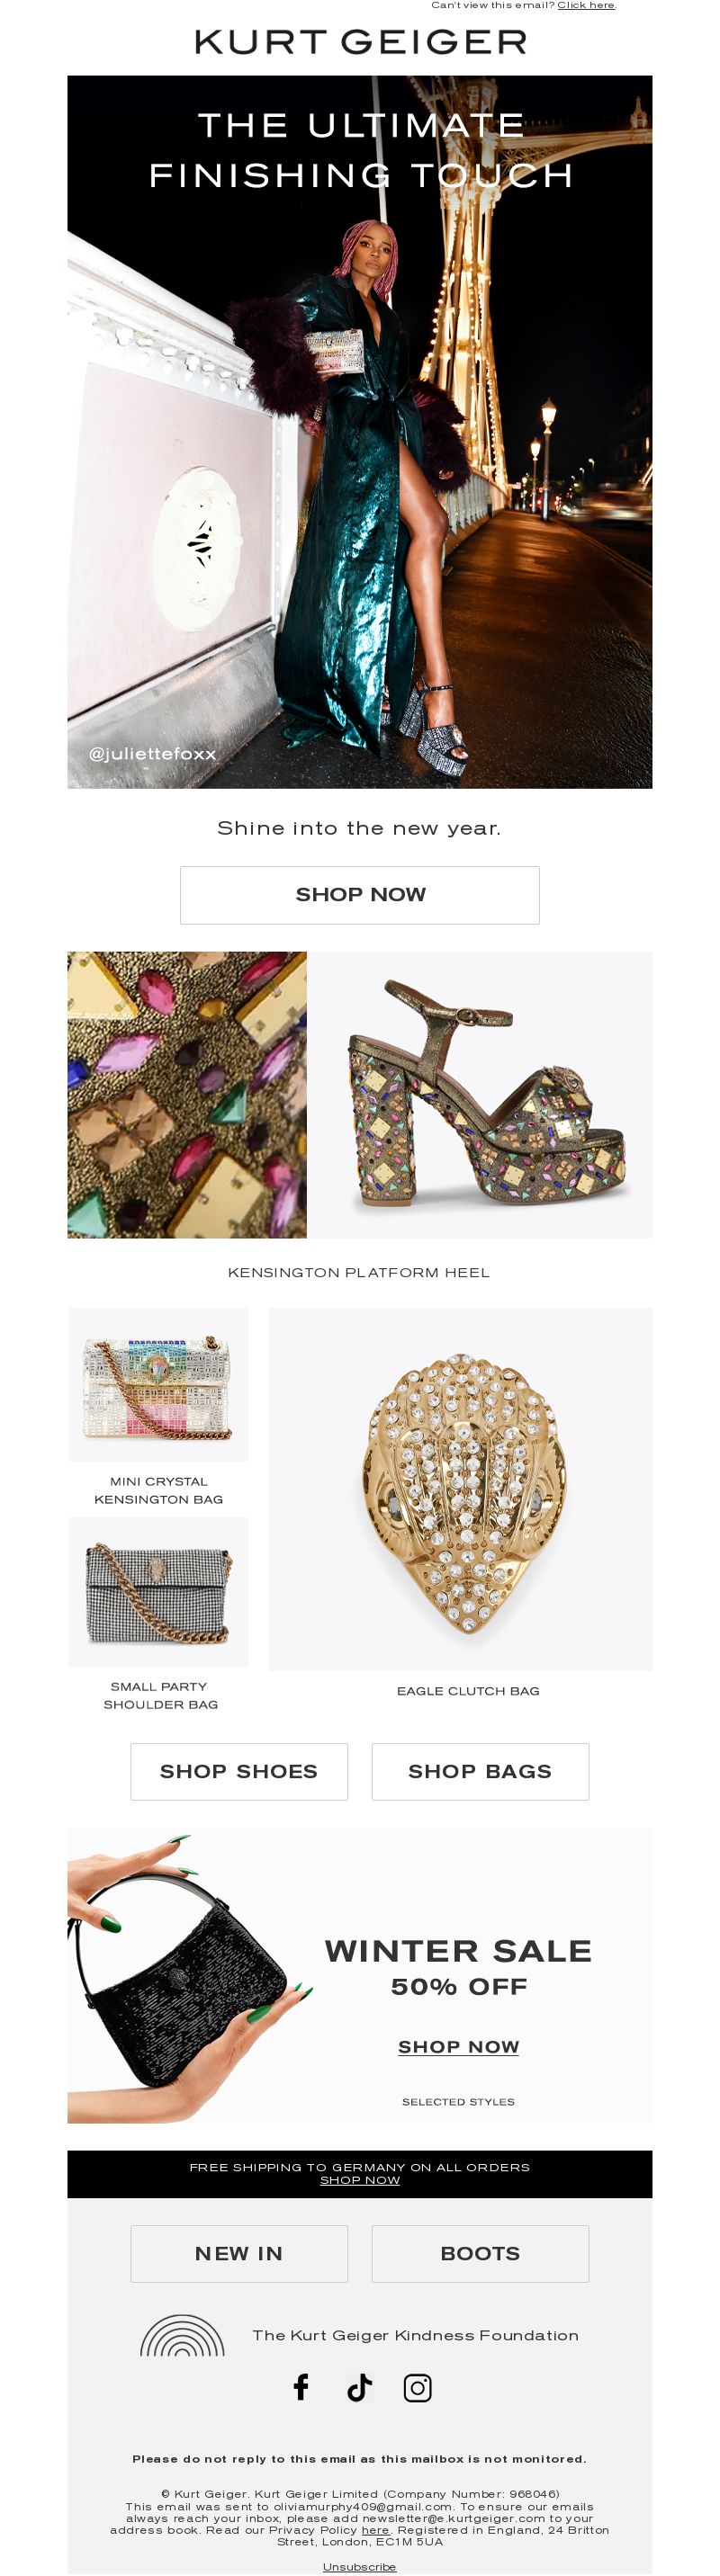The height and width of the screenshot is (2576, 720).
Task: Open the Privacy Policy 'here' link
Action: click(375, 2529)
